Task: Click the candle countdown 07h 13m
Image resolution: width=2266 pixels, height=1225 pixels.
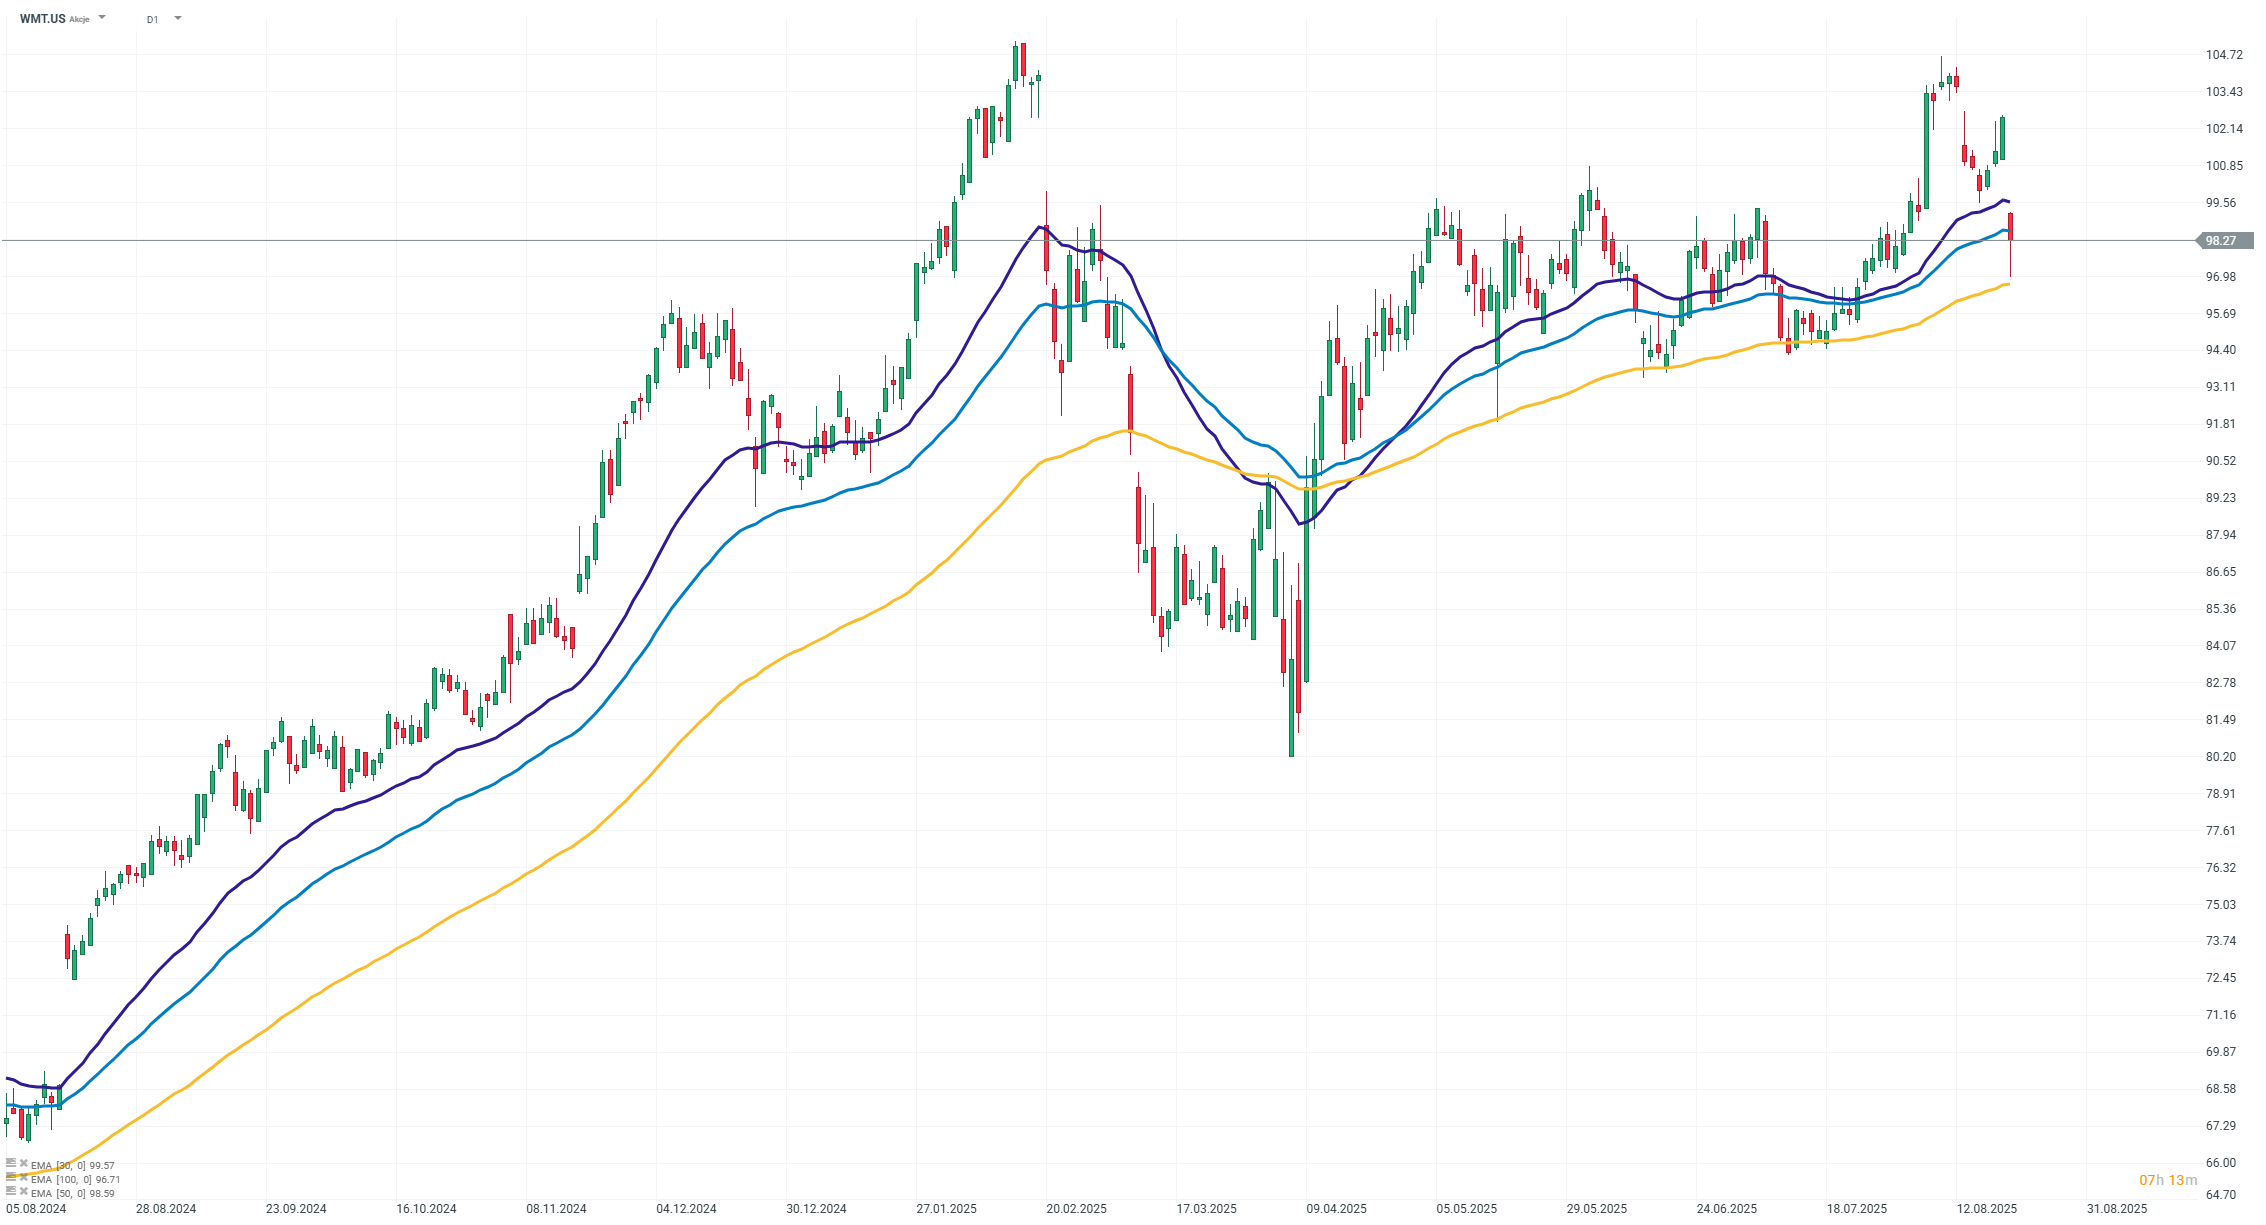Action: 2168,1180
